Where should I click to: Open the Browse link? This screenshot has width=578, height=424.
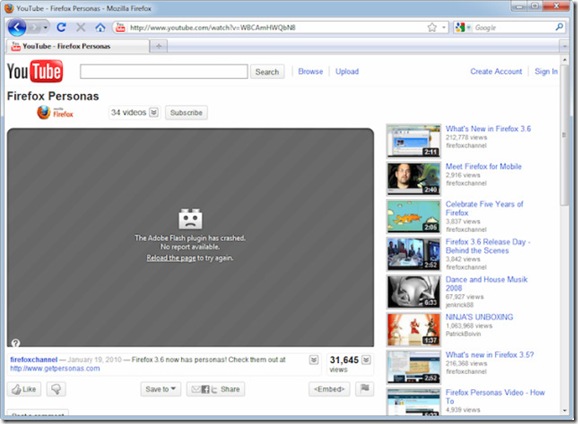tap(310, 72)
